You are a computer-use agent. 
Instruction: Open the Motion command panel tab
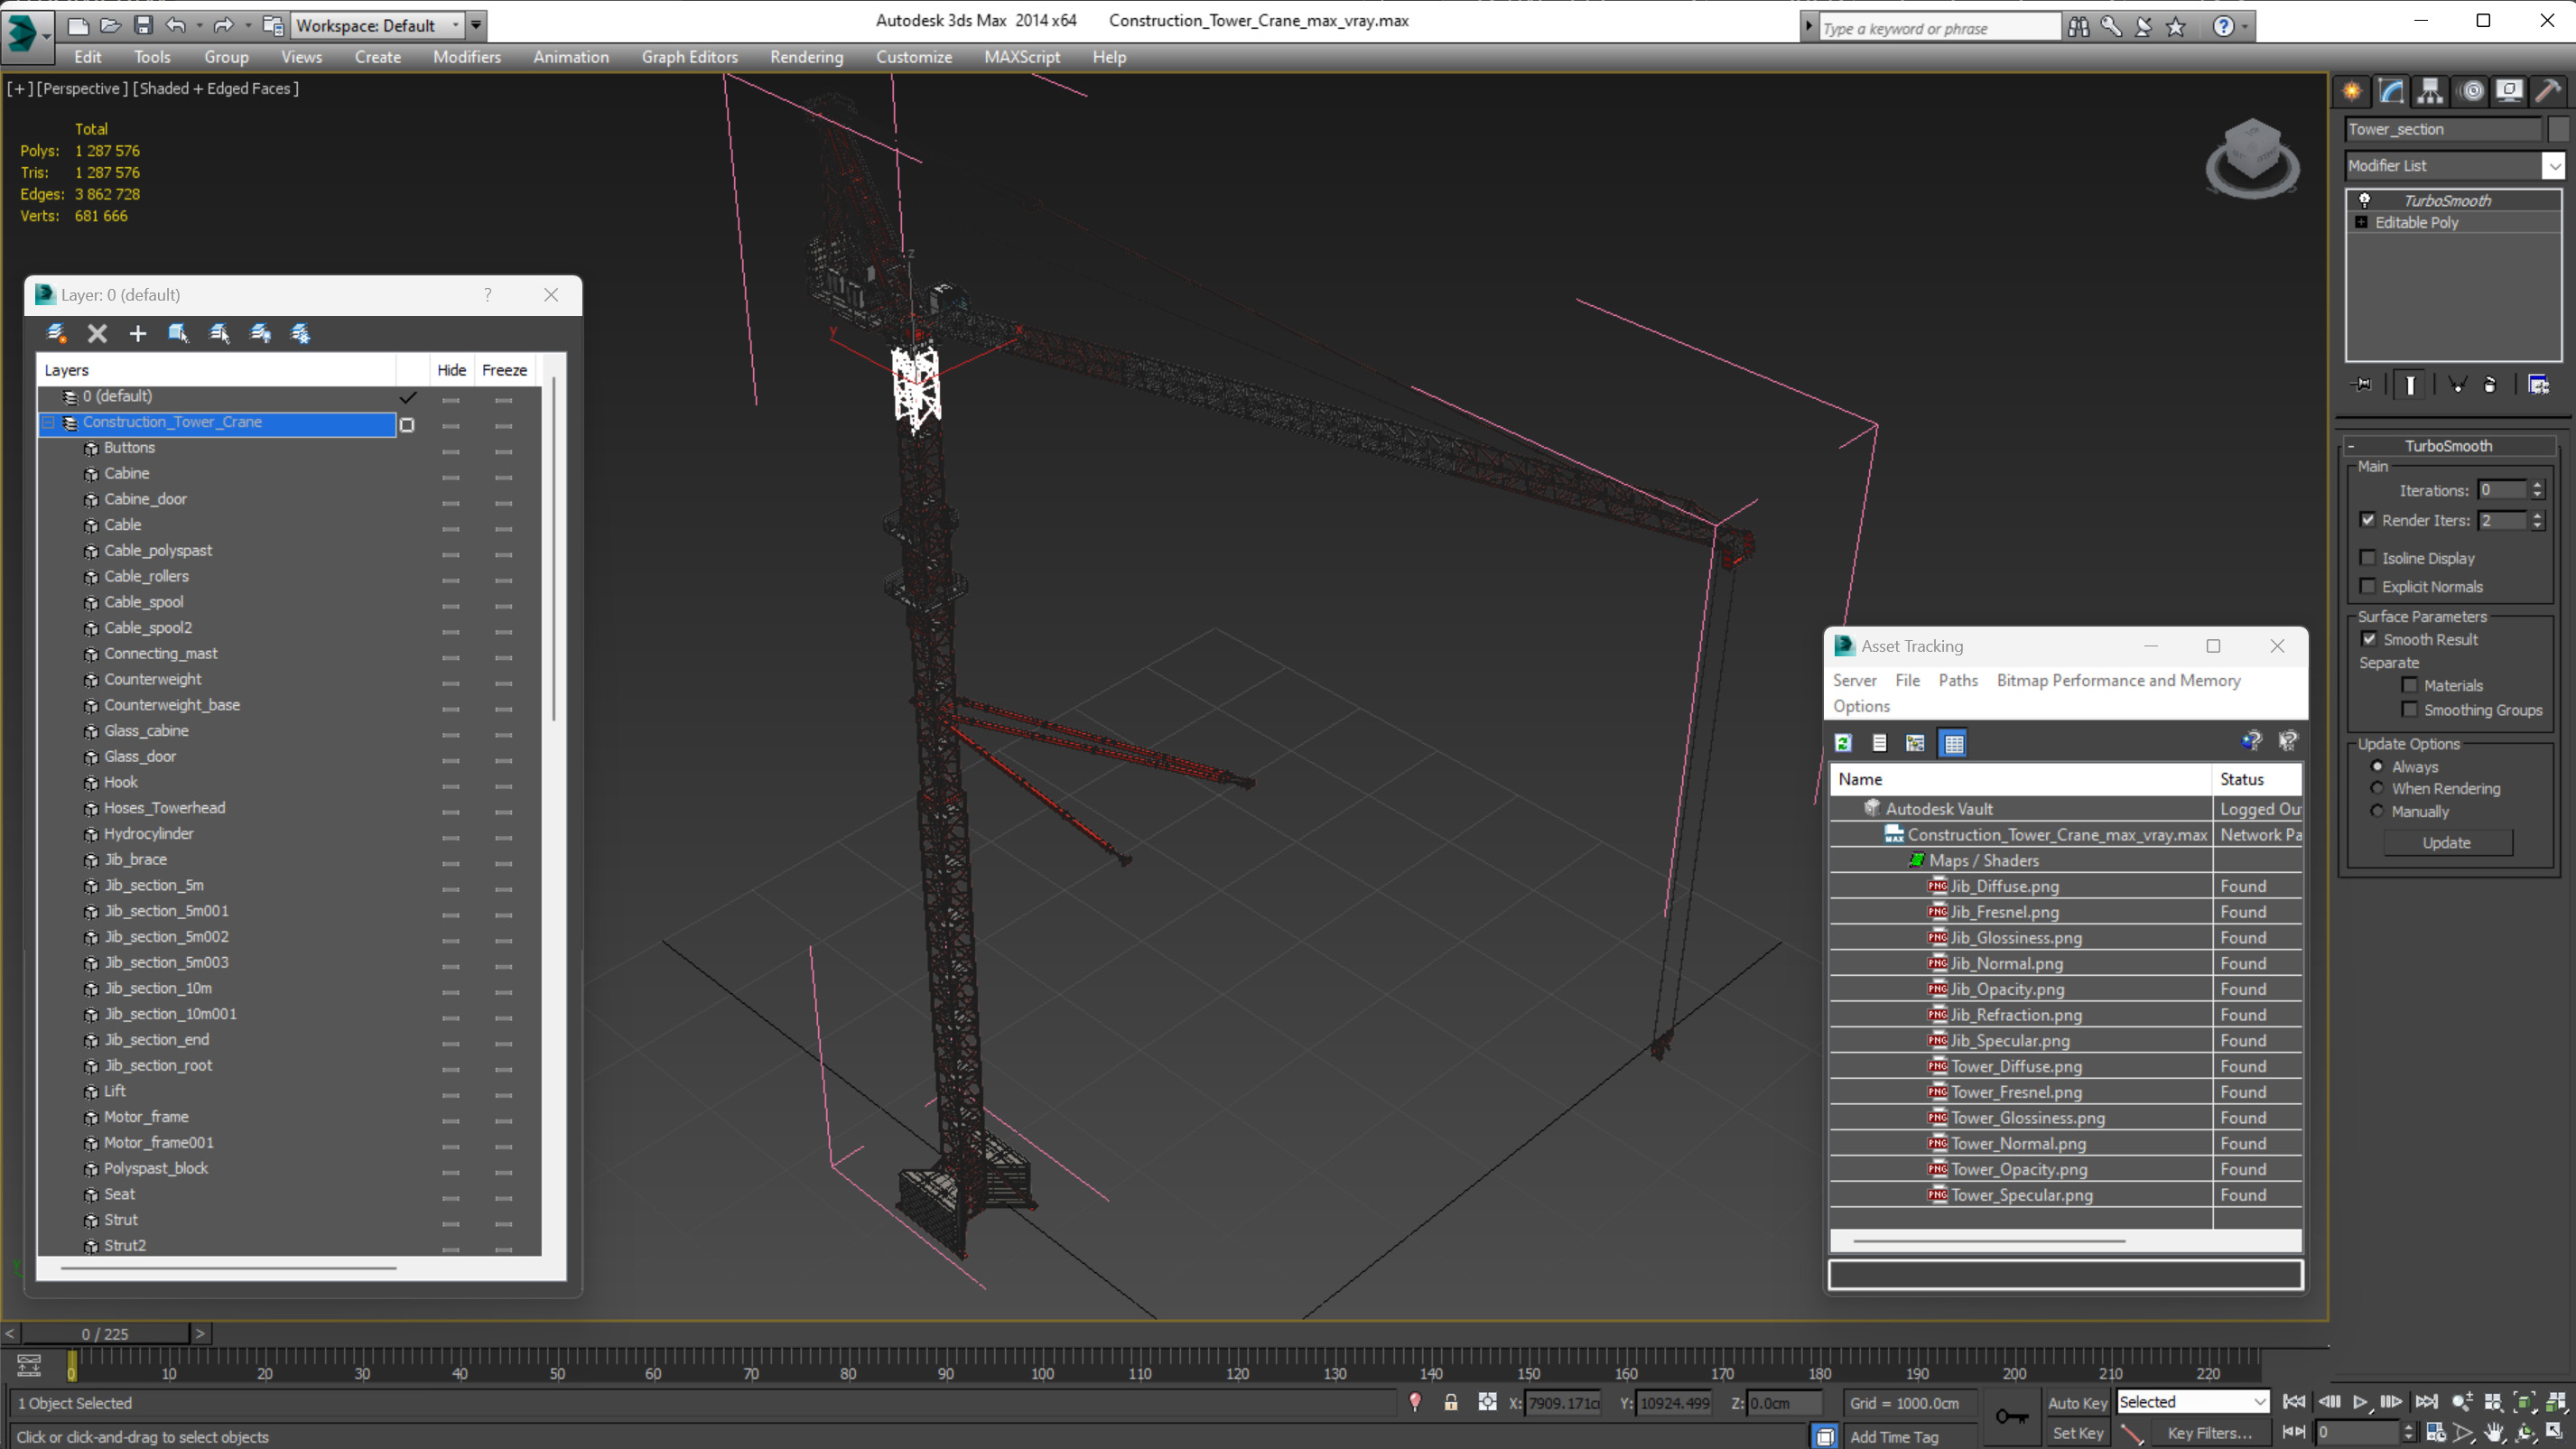coord(2471,92)
